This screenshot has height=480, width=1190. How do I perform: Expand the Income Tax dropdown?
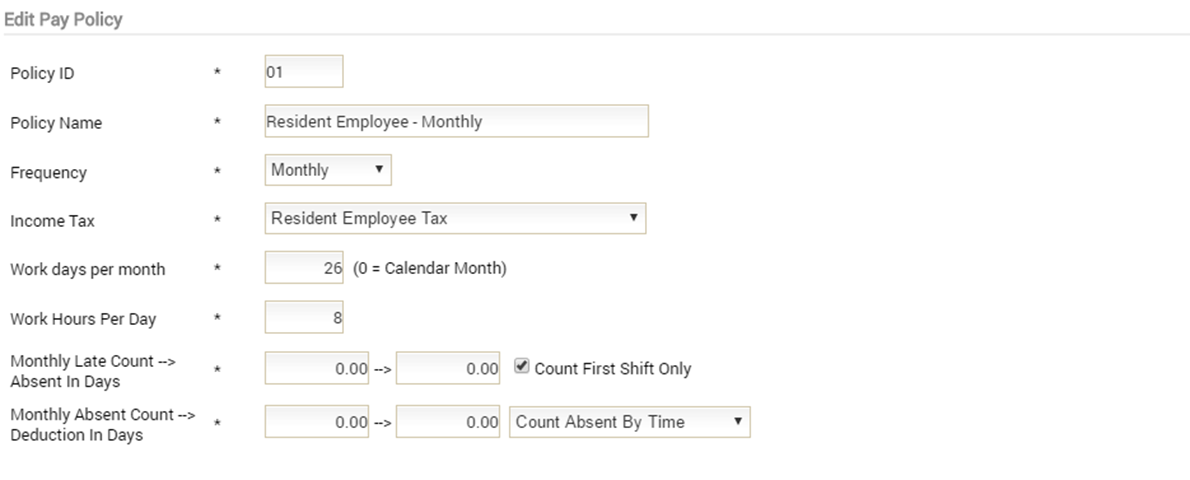point(455,218)
